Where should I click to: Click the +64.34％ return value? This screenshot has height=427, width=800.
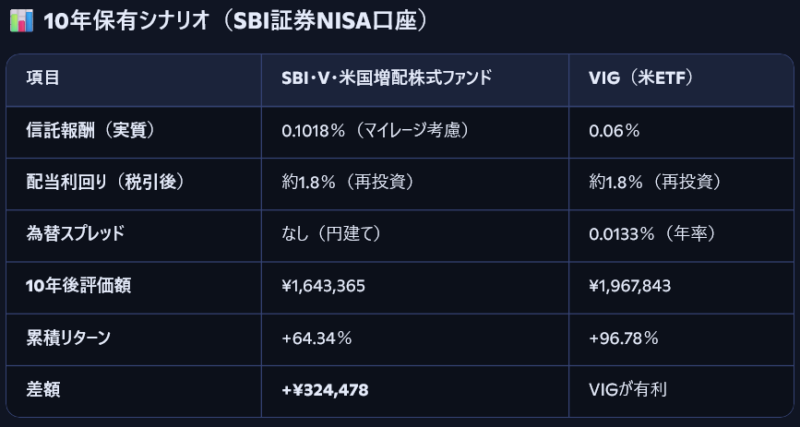(x=318, y=338)
